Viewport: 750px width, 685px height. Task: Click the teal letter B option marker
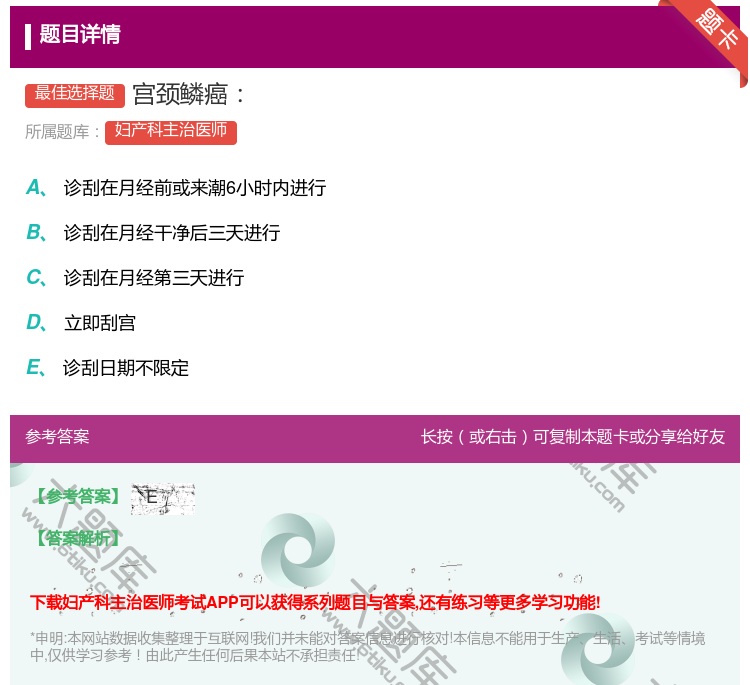pyautogui.click(x=36, y=232)
